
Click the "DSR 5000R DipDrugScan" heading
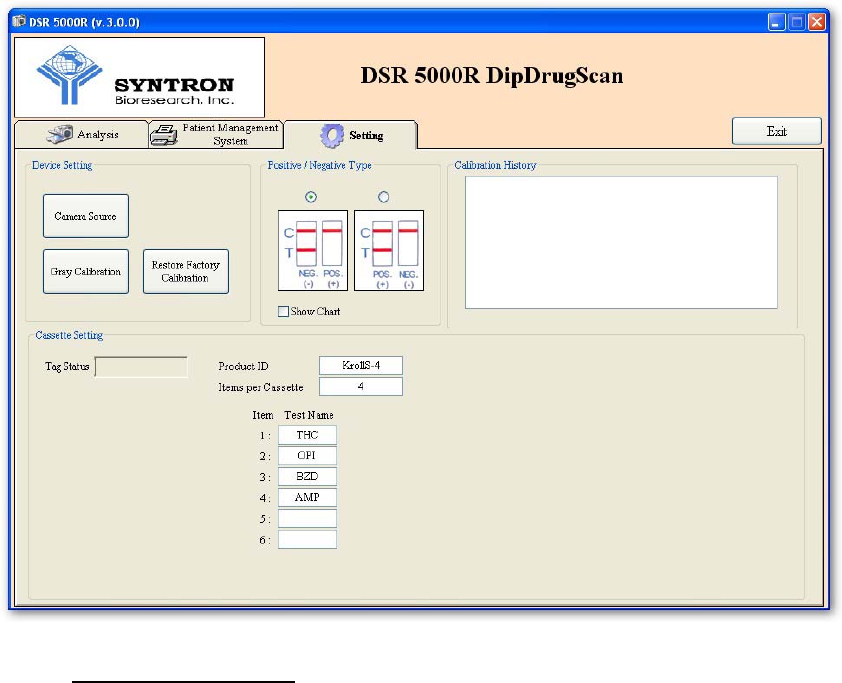click(x=492, y=76)
